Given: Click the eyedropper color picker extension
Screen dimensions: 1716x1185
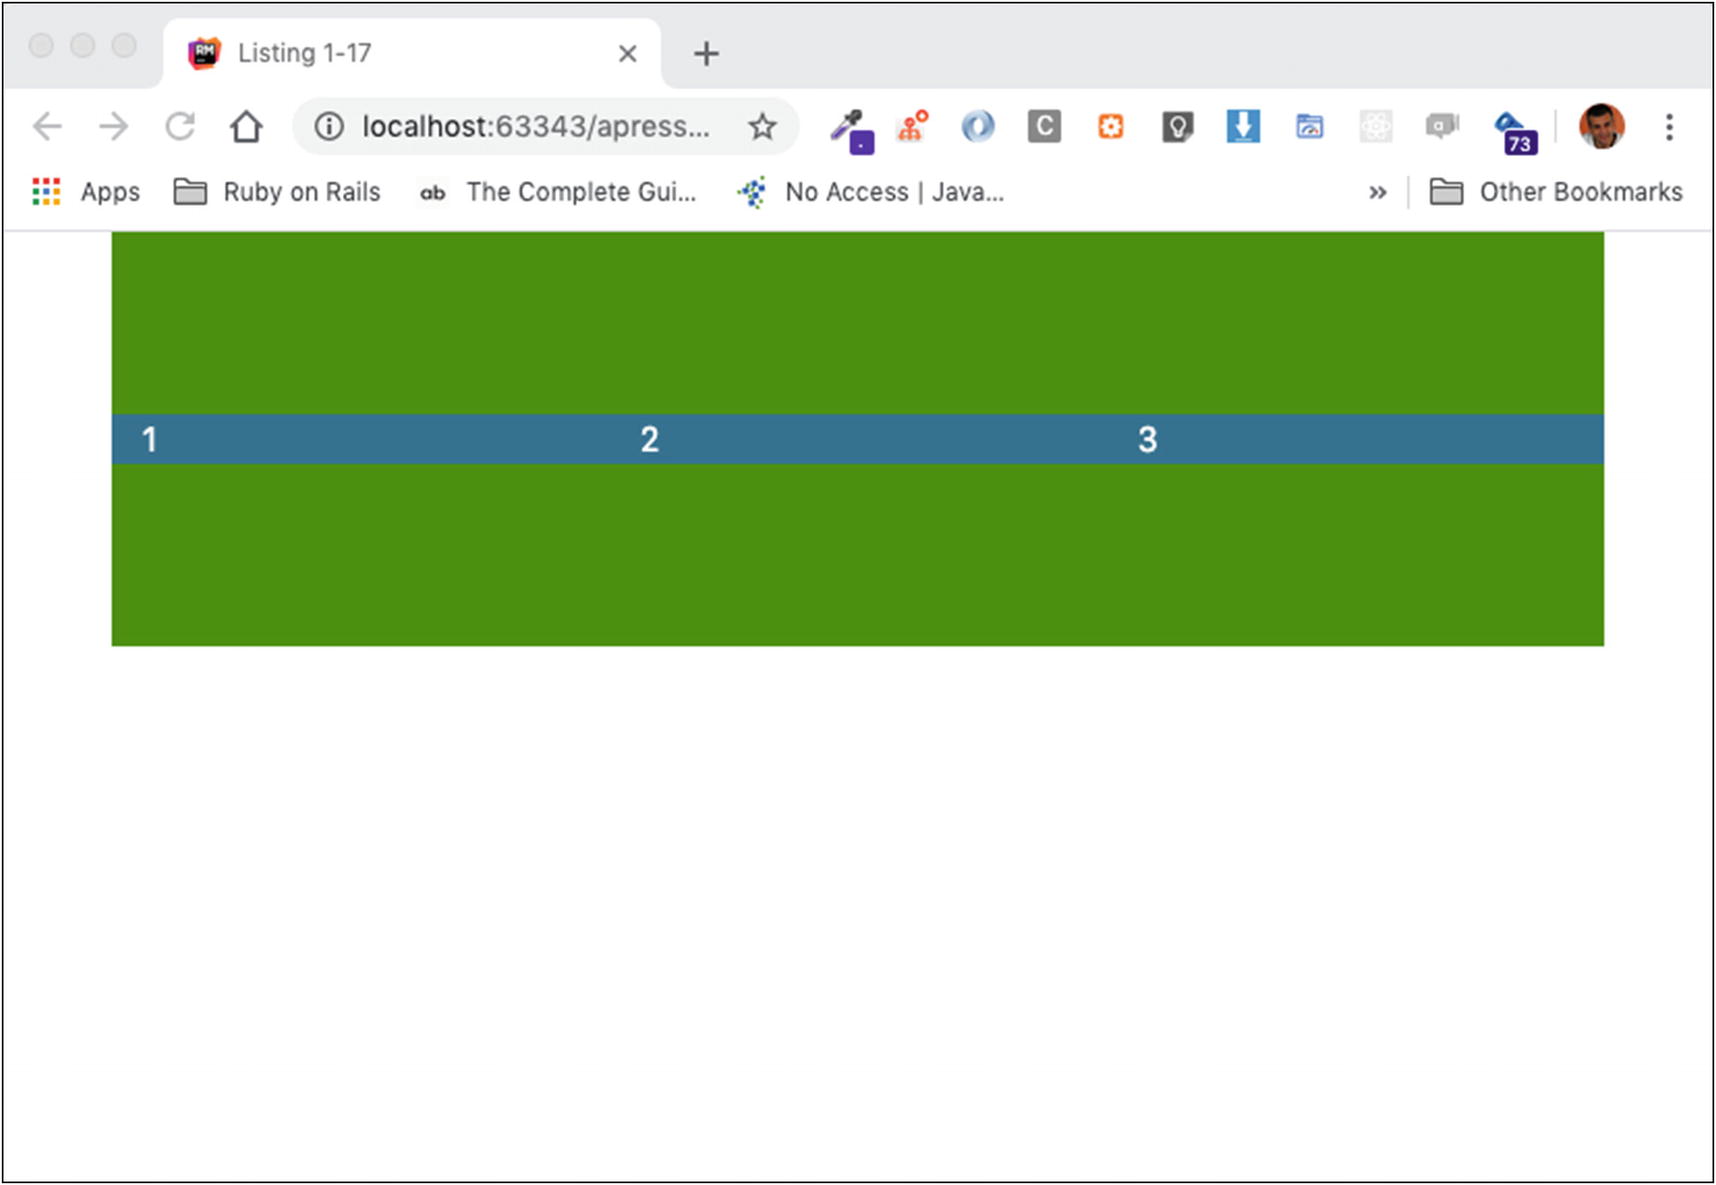Looking at the screenshot, I should [x=850, y=129].
